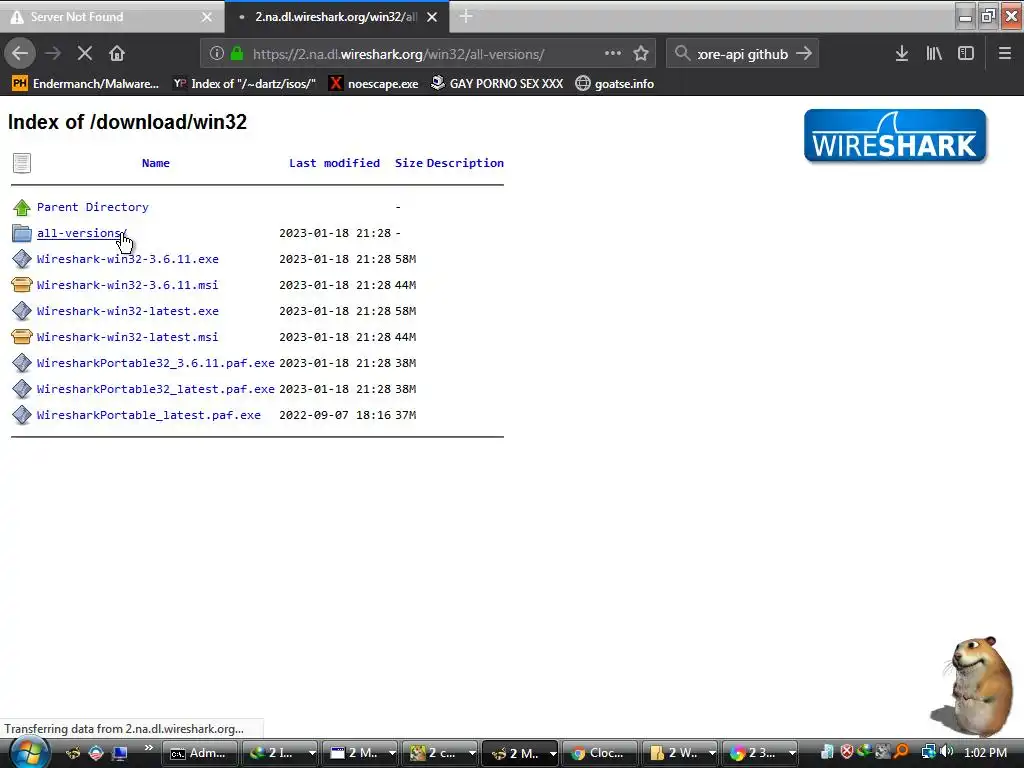This screenshot has width=1024, height=768.
Task: Click the green secure padlock icon
Action: [x=237, y=54]
